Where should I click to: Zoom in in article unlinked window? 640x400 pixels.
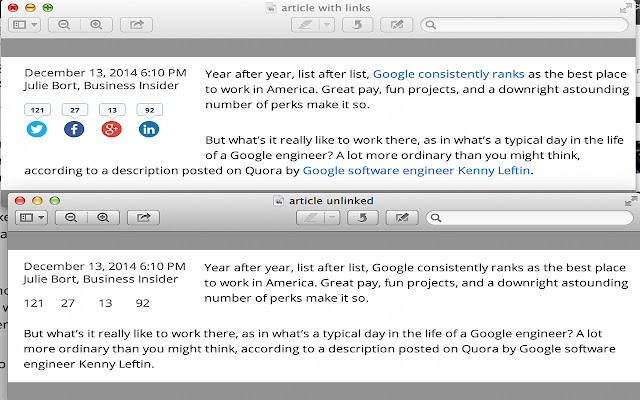(103, 218)
